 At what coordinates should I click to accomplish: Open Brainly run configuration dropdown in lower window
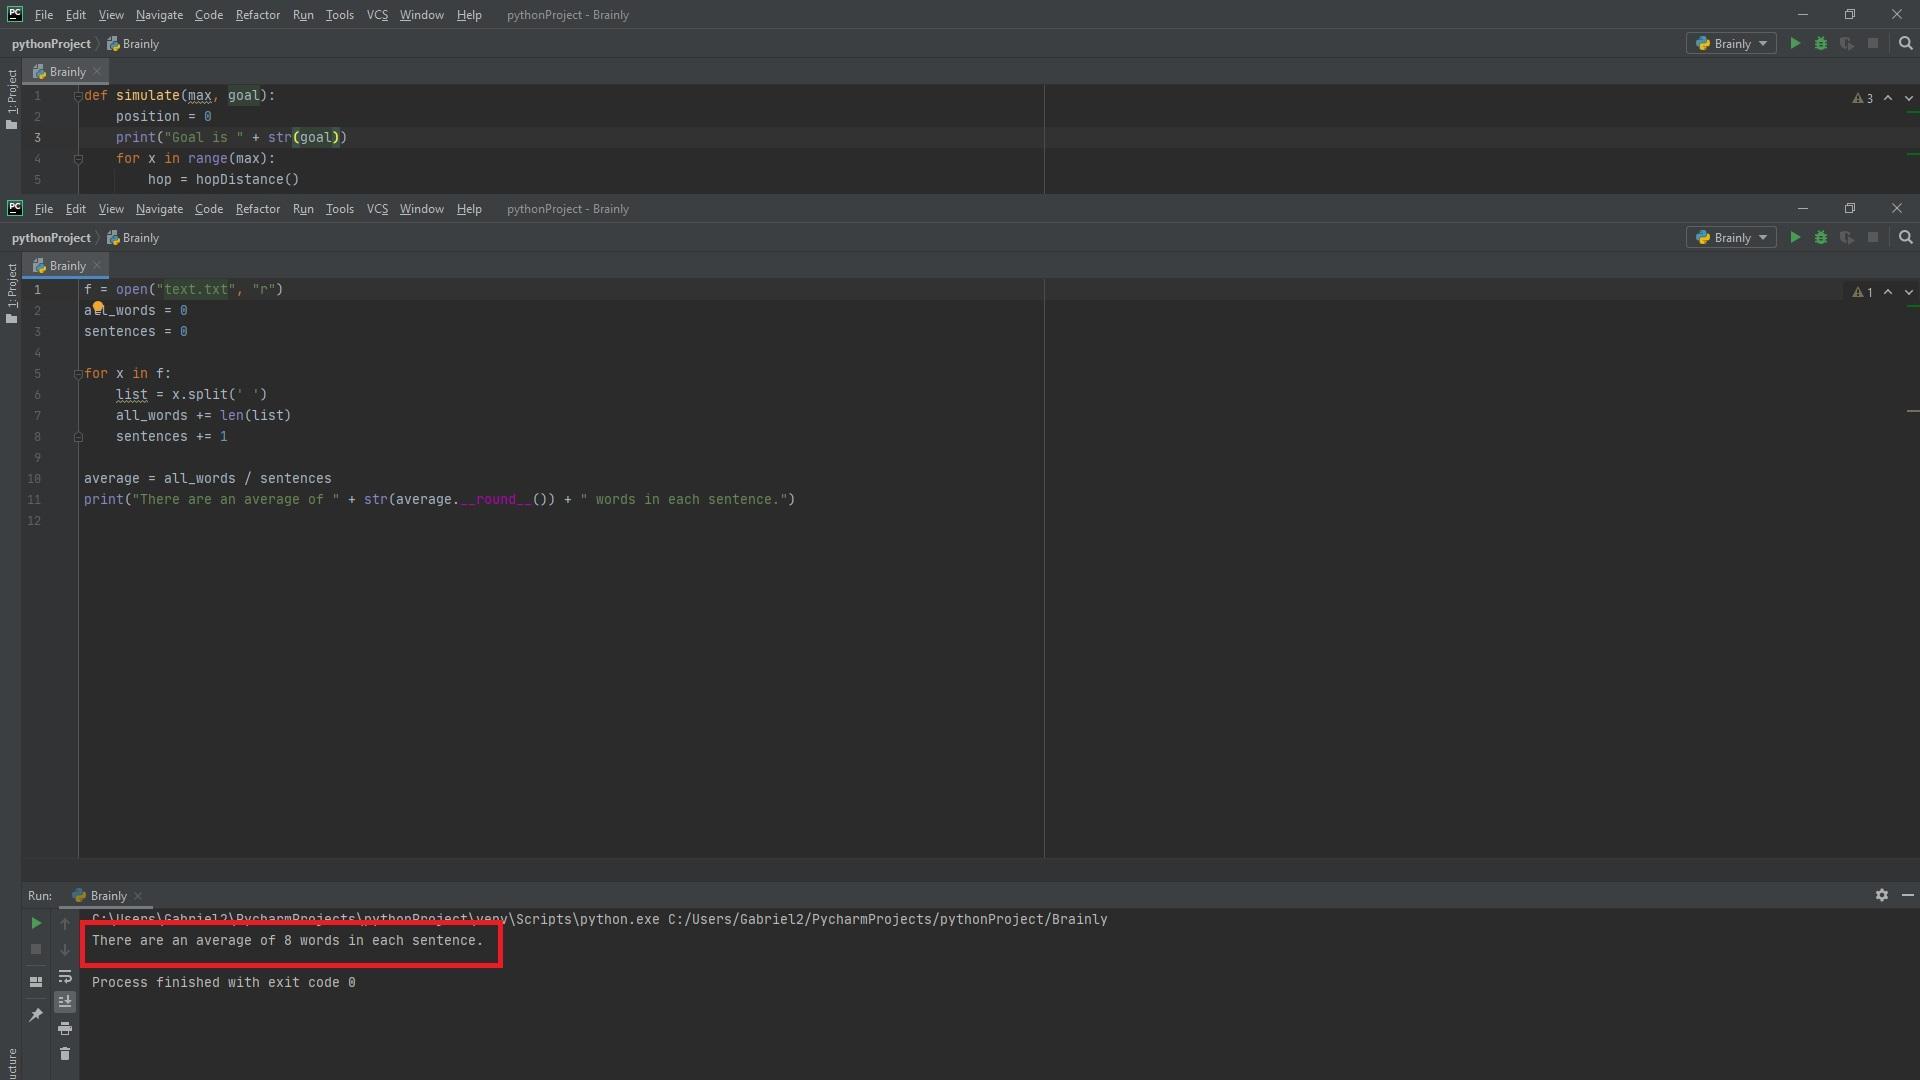[1731, 238]
